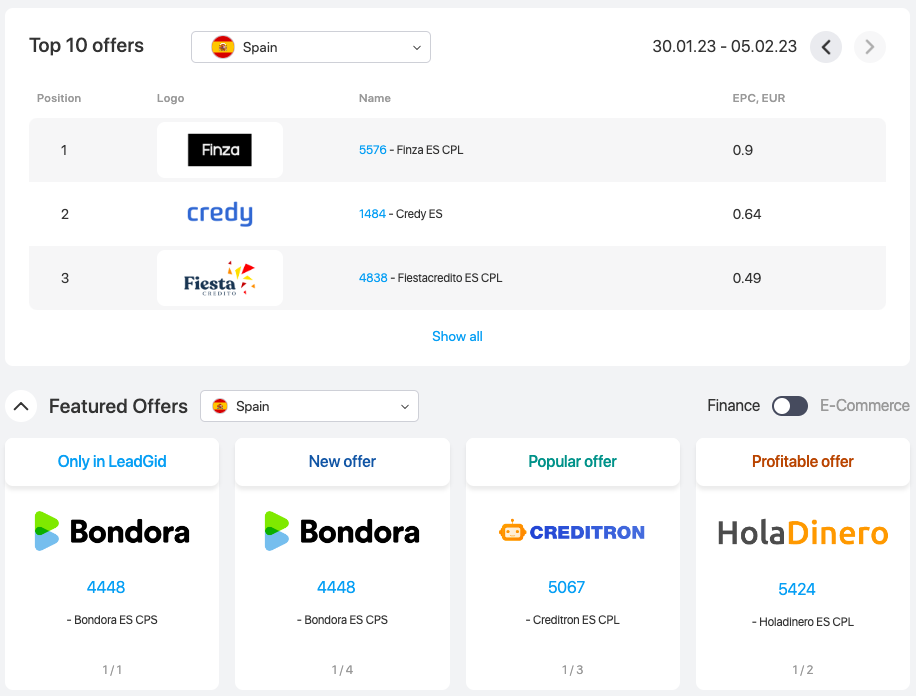Click the Spain flag icon in Top 10 dropdown

pos(223,47)
